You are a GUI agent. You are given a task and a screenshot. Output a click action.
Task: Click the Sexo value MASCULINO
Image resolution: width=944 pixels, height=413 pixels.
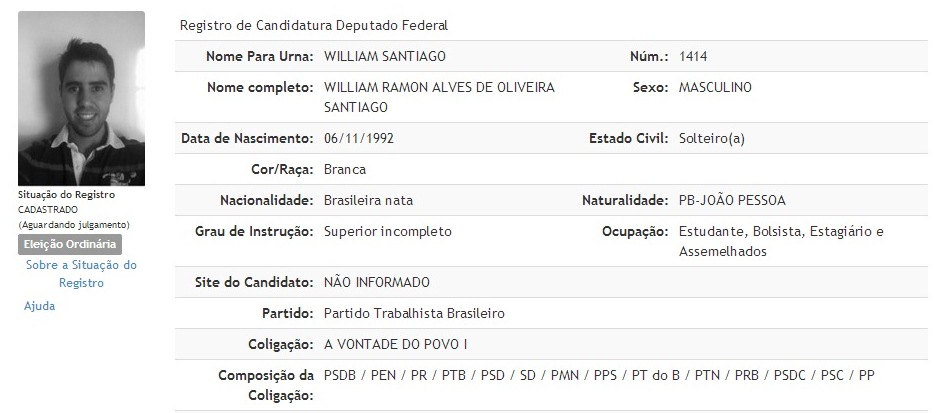coord(715,87)
